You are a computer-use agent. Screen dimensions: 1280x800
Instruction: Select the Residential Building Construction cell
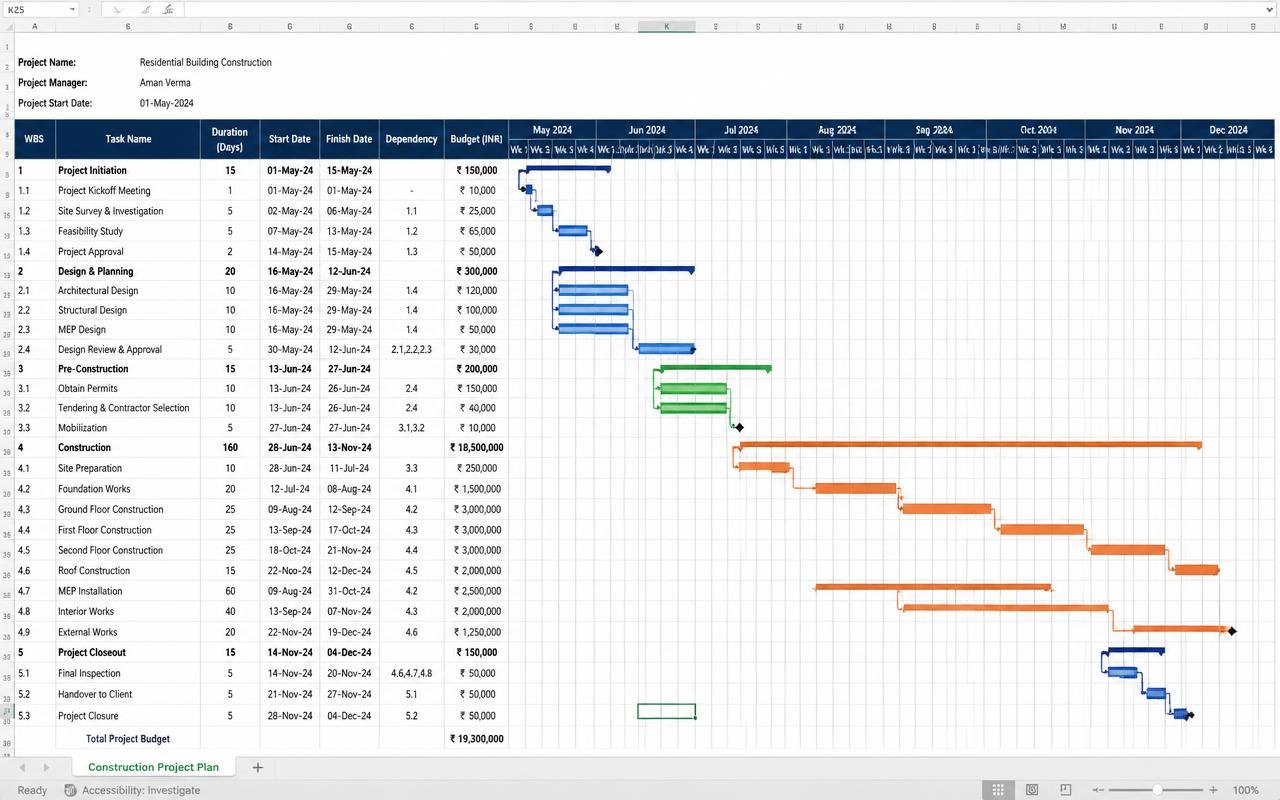(x=206, y=62)
